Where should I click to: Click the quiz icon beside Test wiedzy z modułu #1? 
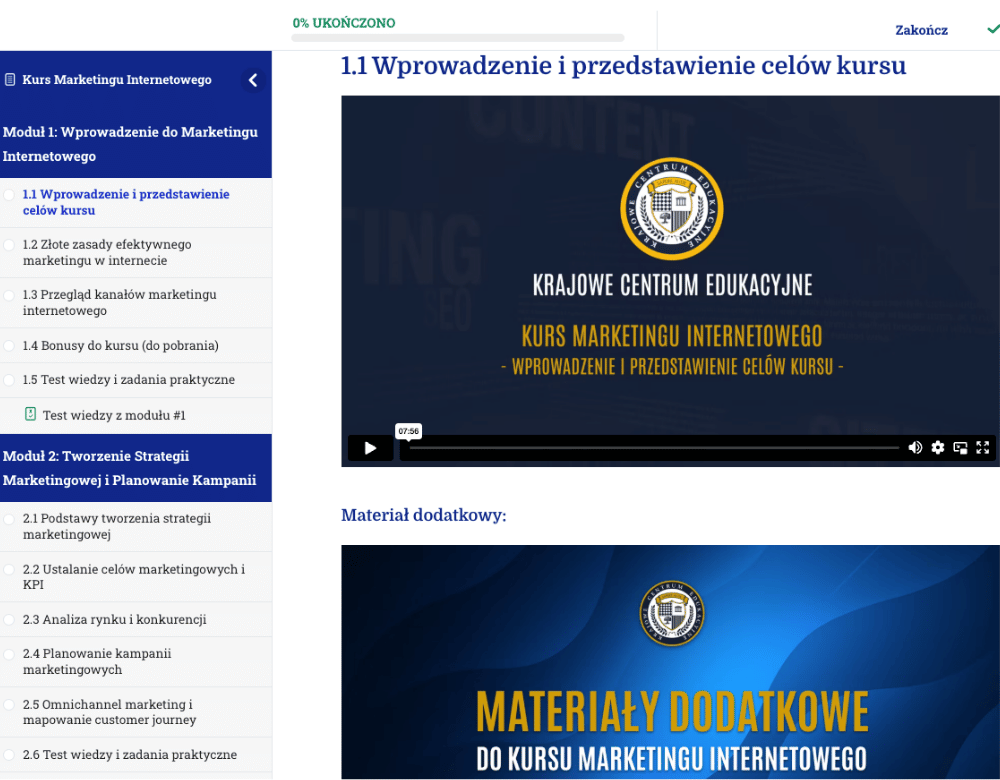pos(30,414)
